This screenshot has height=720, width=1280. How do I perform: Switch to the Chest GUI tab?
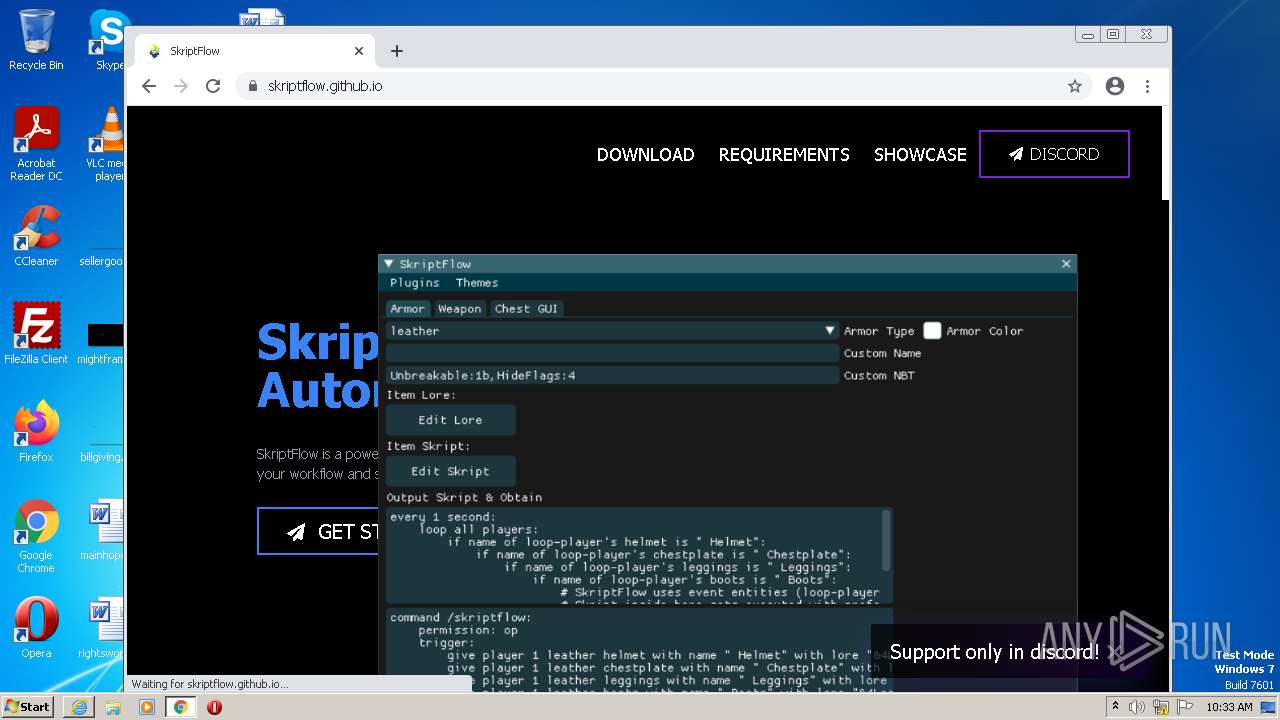[526, 309]
